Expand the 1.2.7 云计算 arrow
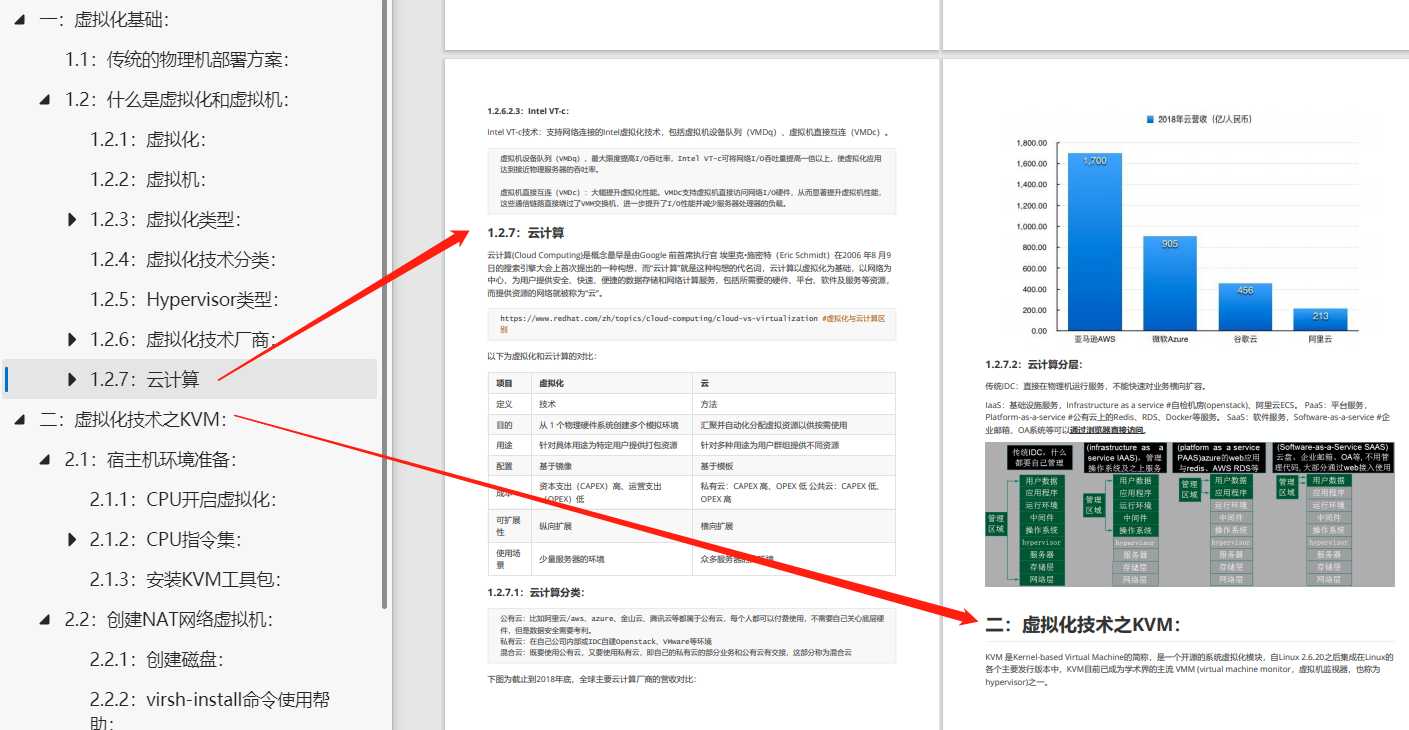Screen dimensions: 1409x730 point(71,380)
